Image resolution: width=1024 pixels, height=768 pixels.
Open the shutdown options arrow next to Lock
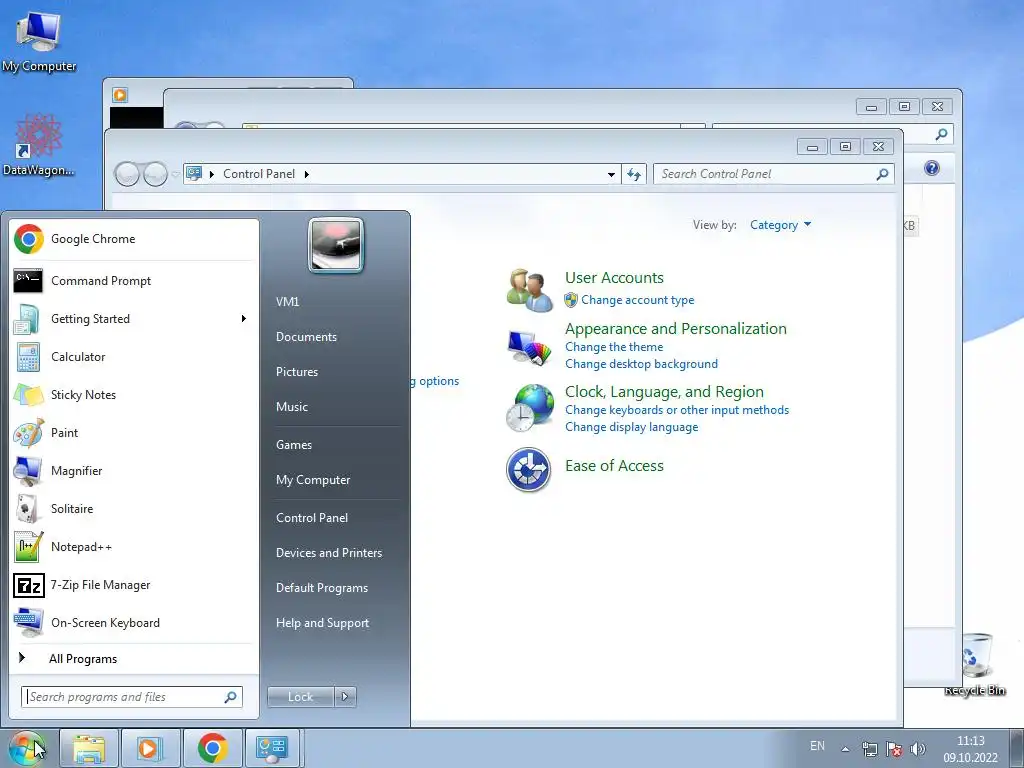[x=345, y=697]
